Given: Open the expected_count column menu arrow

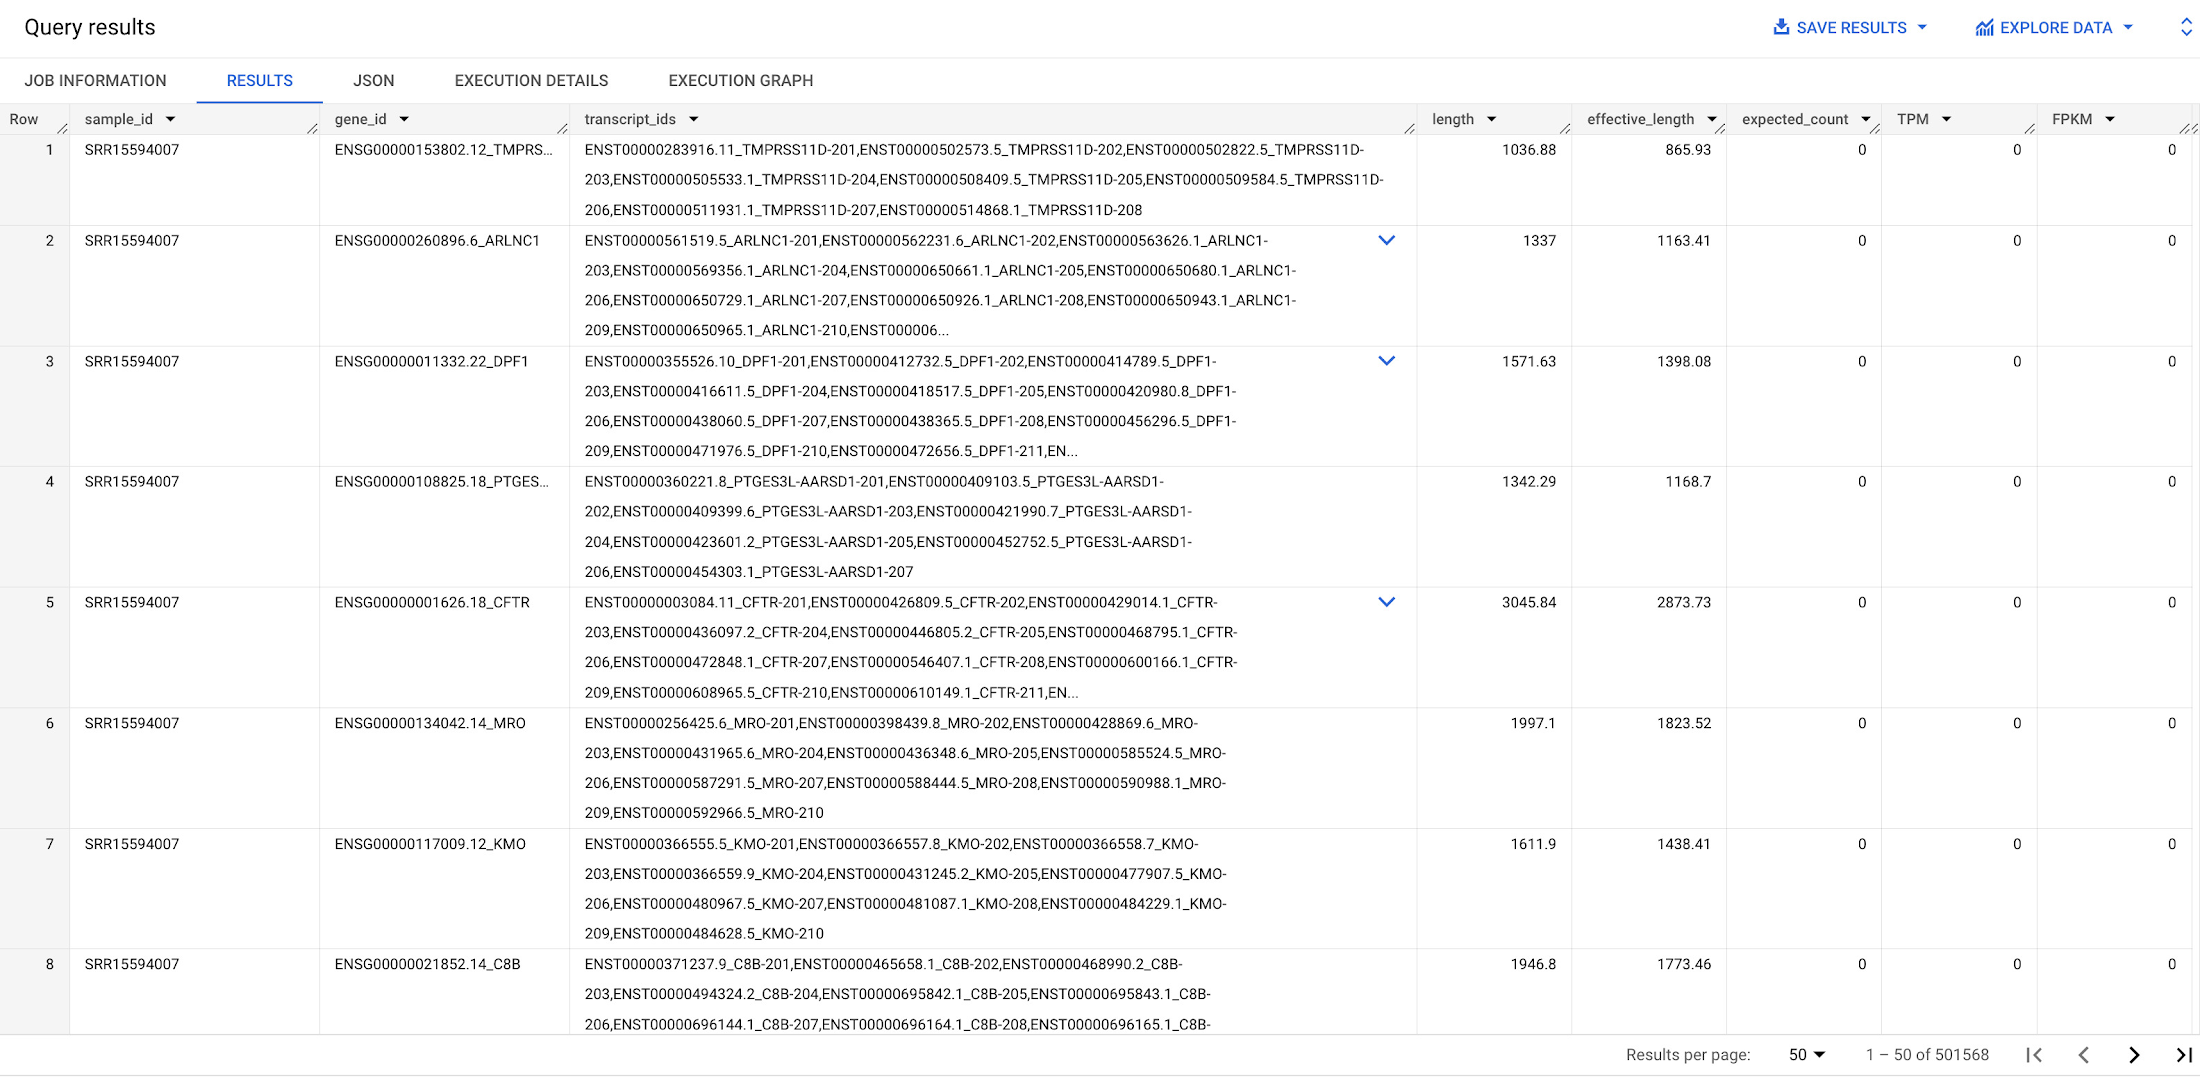Looking at the screenshot, I should (1866, 119).
